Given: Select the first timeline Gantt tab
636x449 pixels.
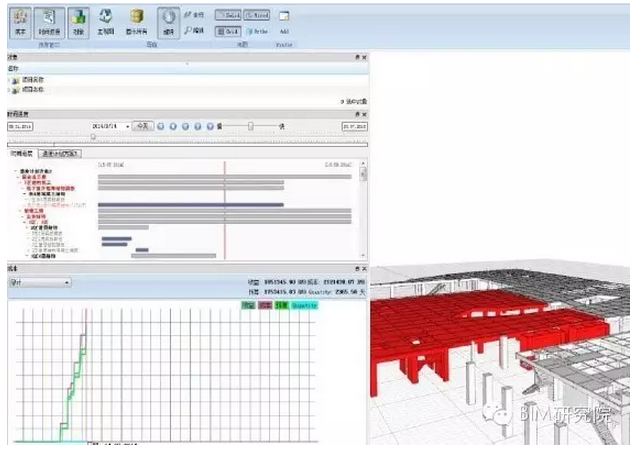Looking at the screenshot, I should [22, 154].
